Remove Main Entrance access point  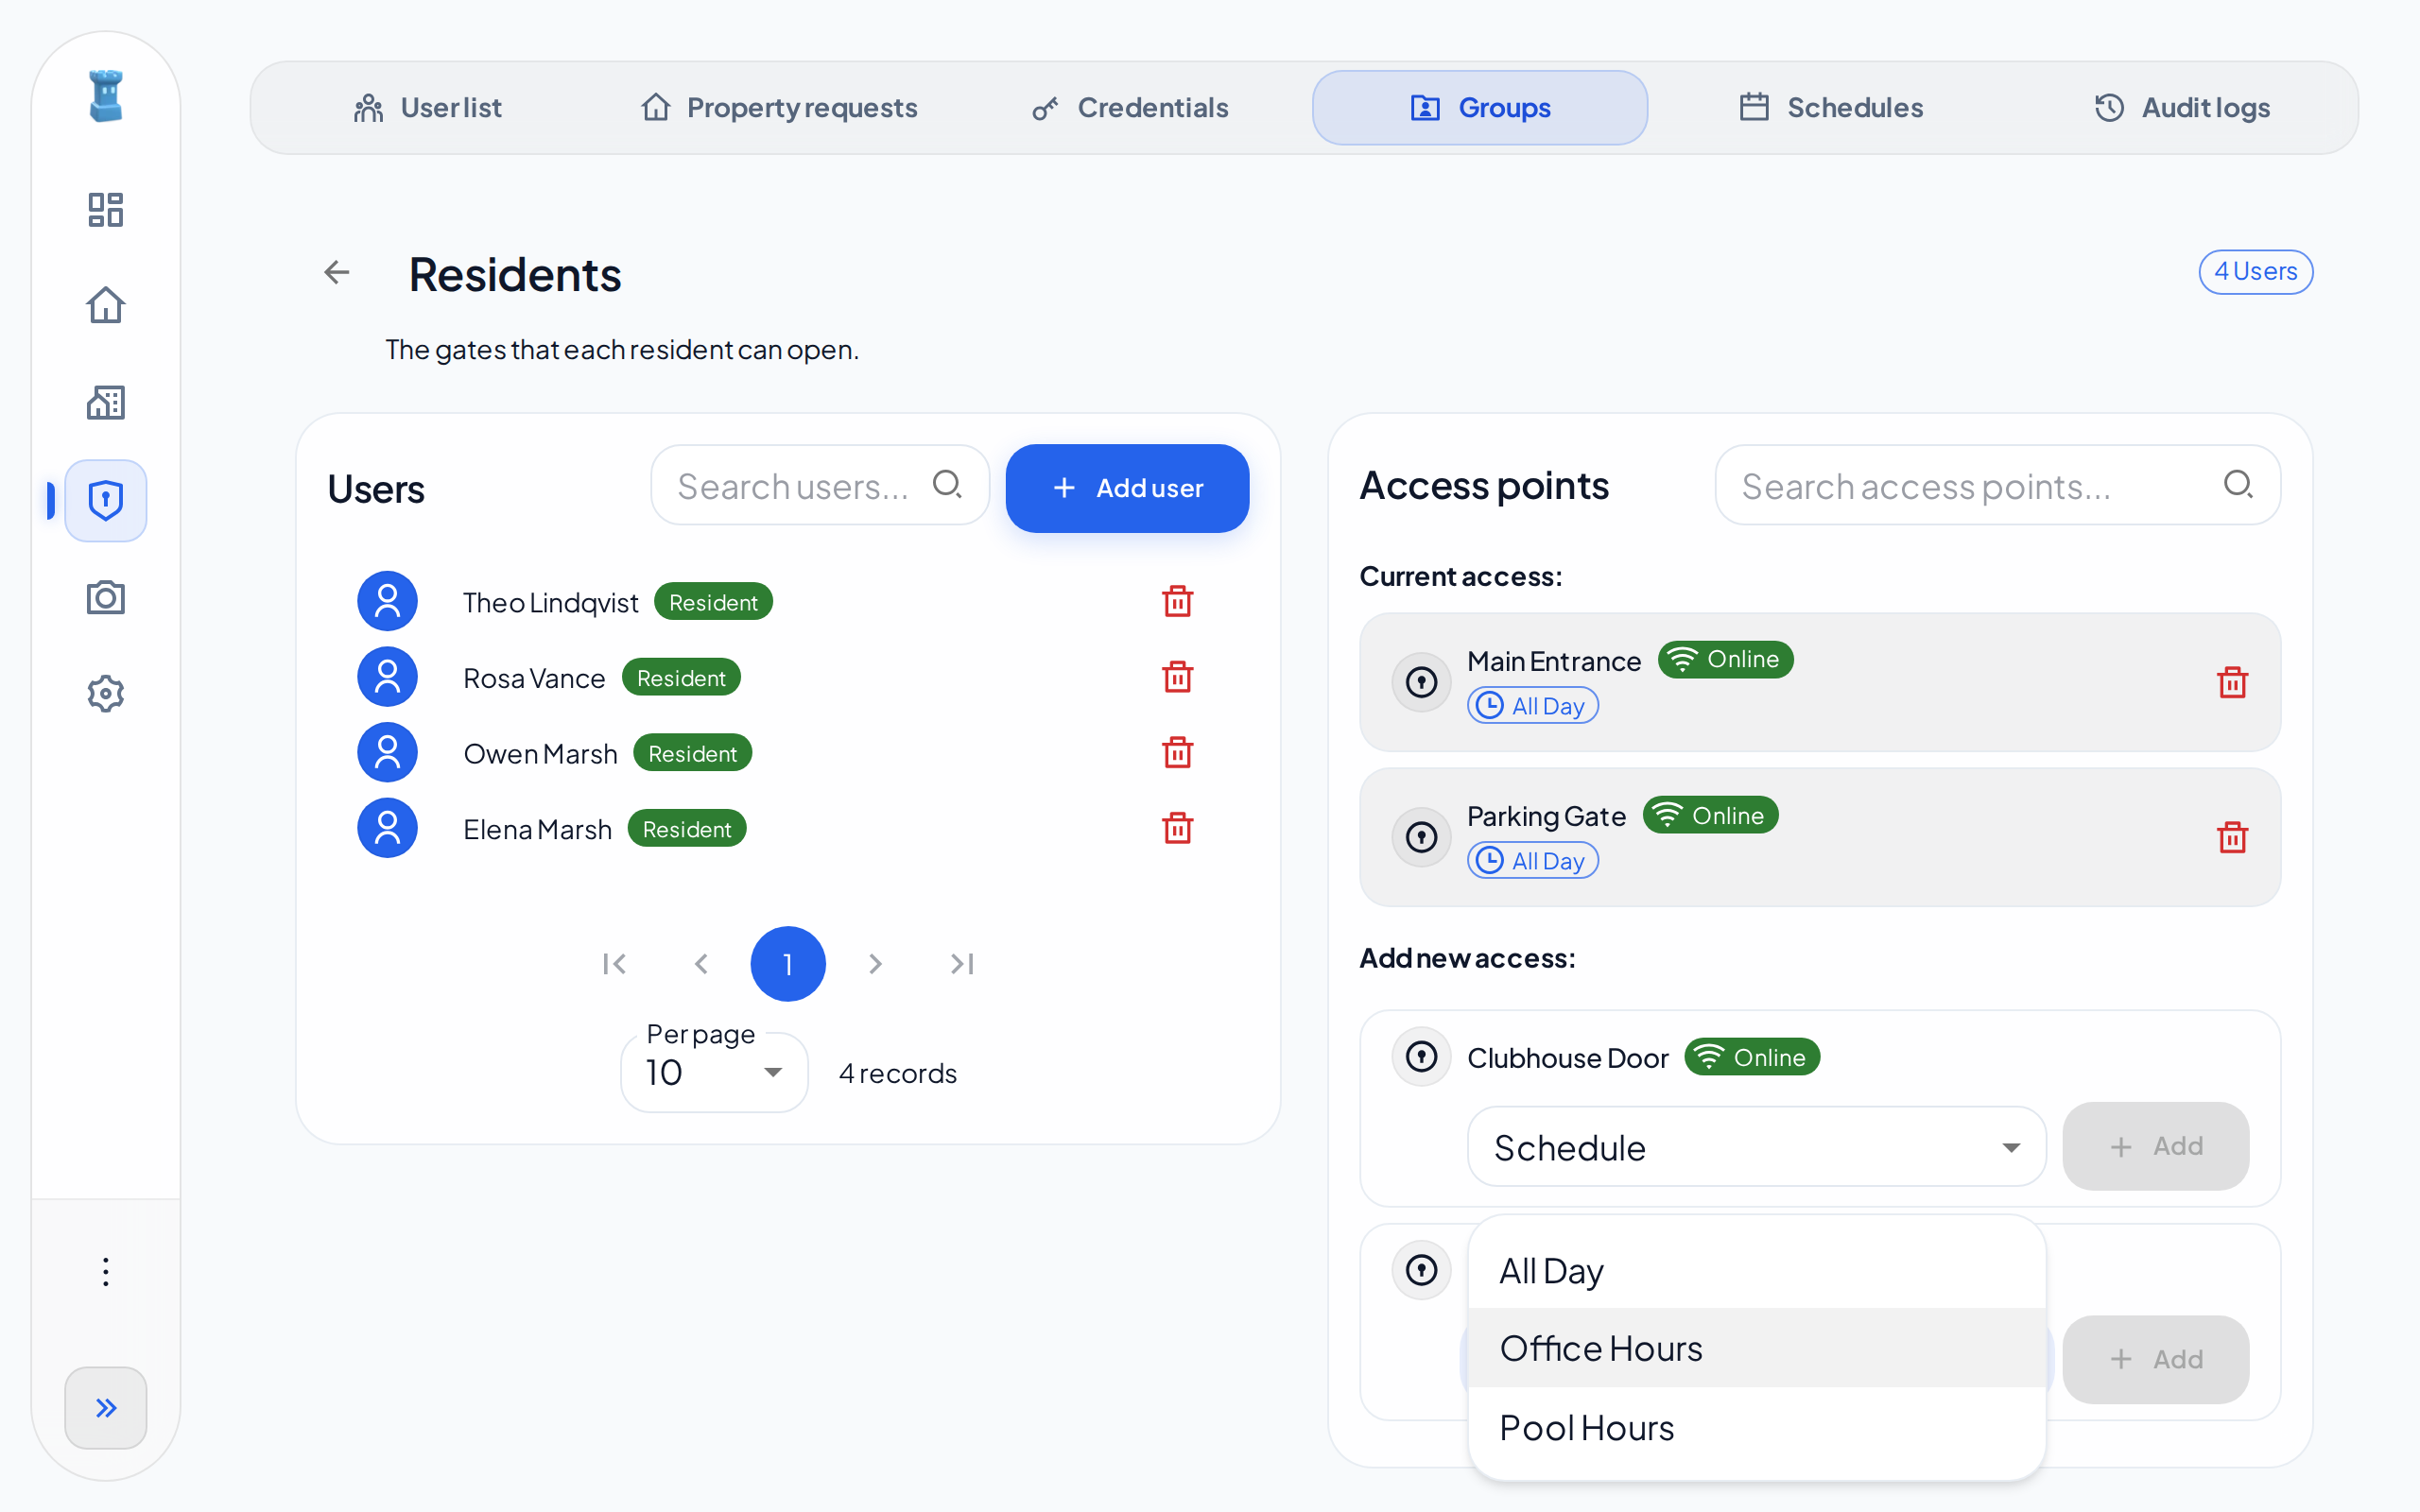pyautogui.click(x=2232, y=682)
